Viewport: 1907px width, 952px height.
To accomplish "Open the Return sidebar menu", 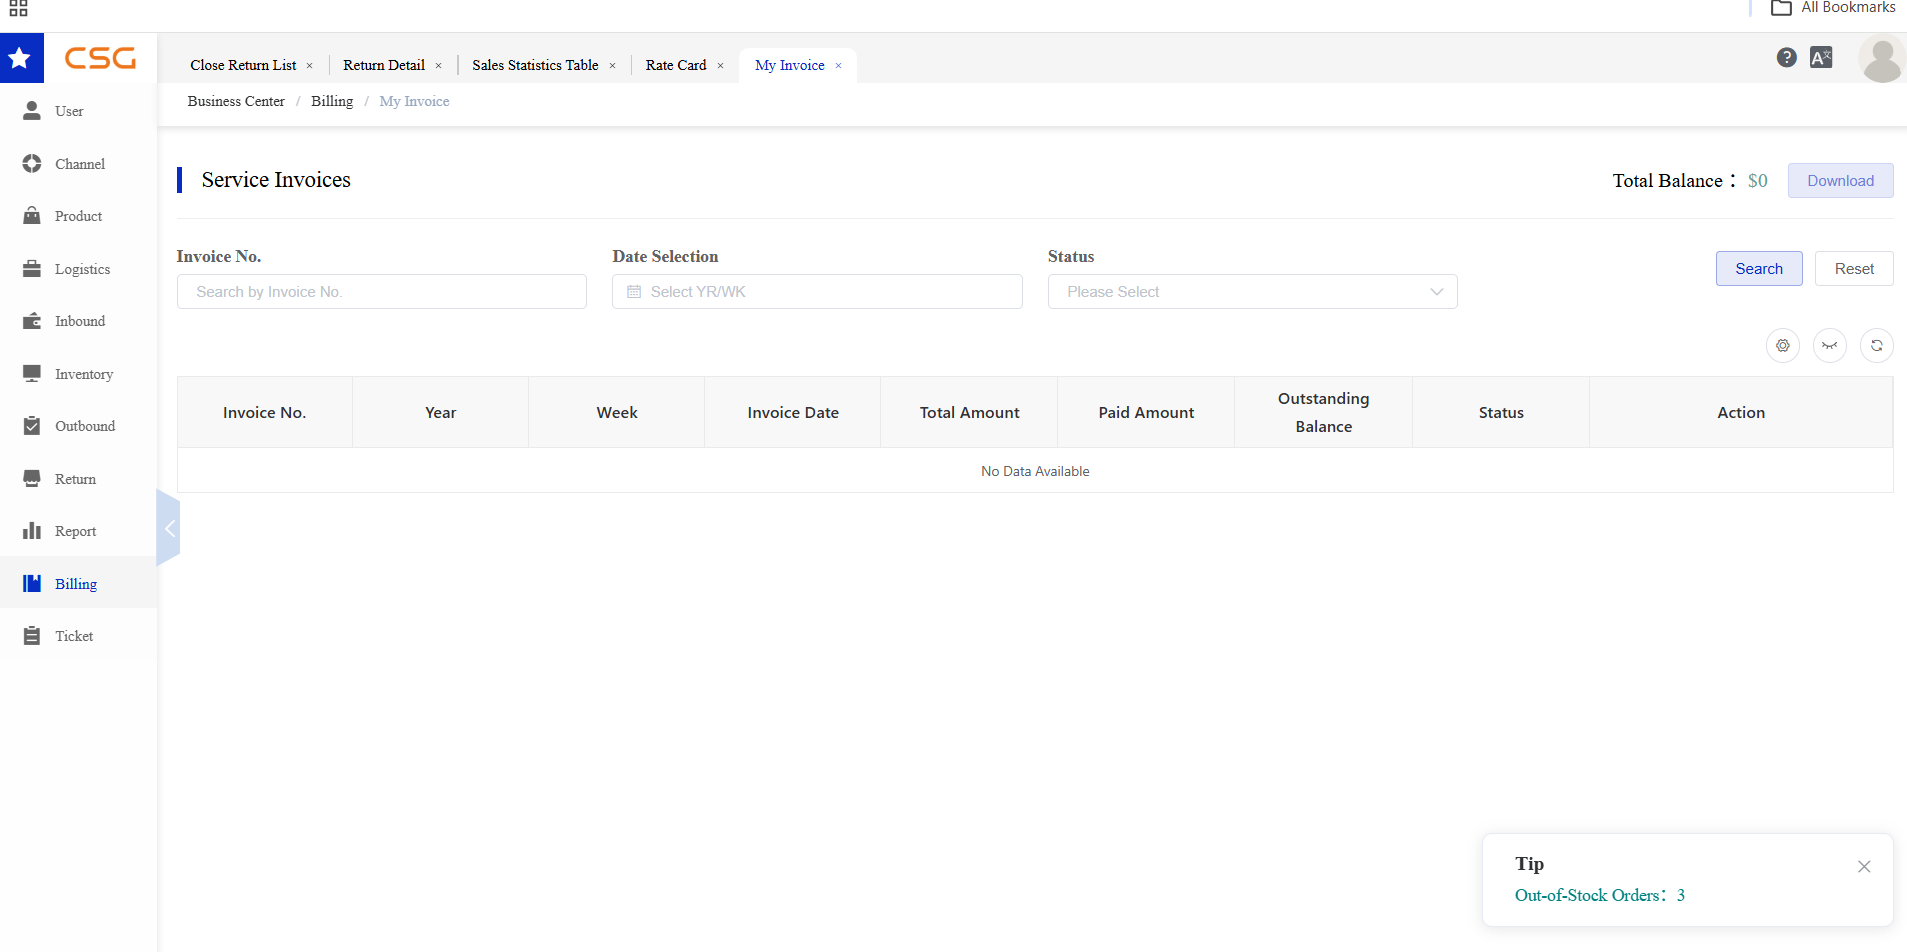I will coord(78,479).
